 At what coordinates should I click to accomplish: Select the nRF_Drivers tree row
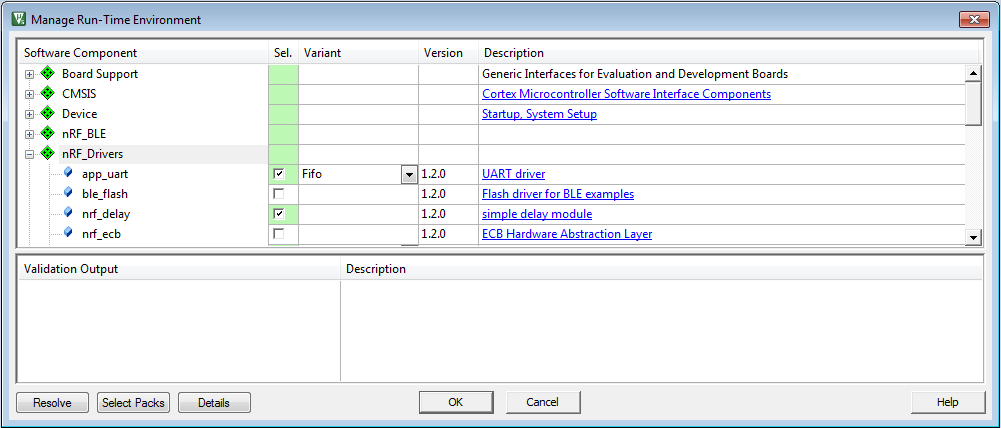[x=92, y=154]
